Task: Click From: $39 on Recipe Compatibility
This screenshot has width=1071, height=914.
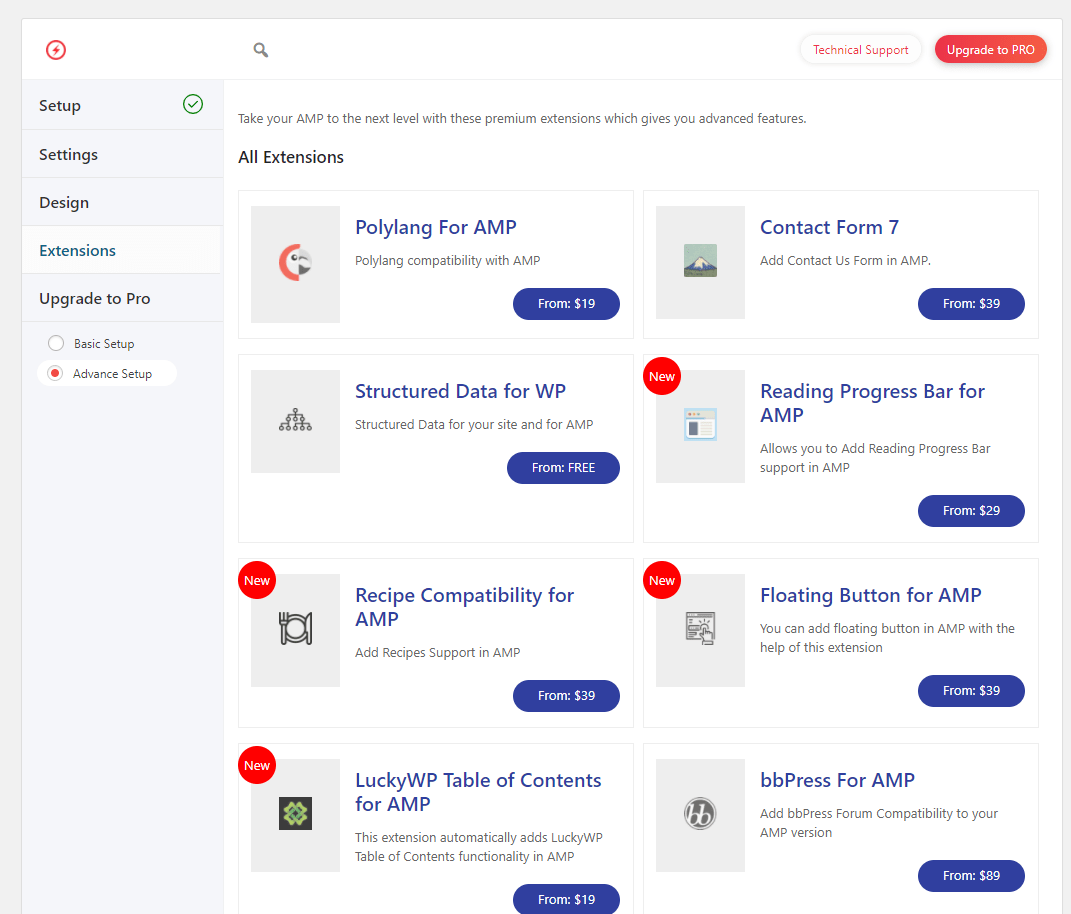Action: tap(566, 696)
